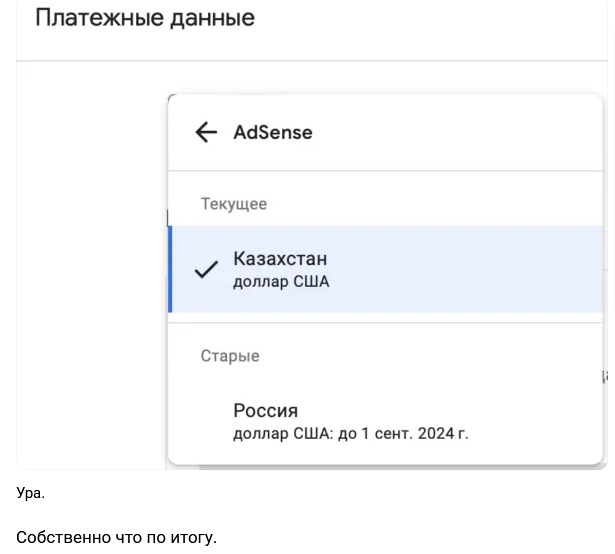
Task: Select the old Россия payment profile
Action: coord(385,421)
